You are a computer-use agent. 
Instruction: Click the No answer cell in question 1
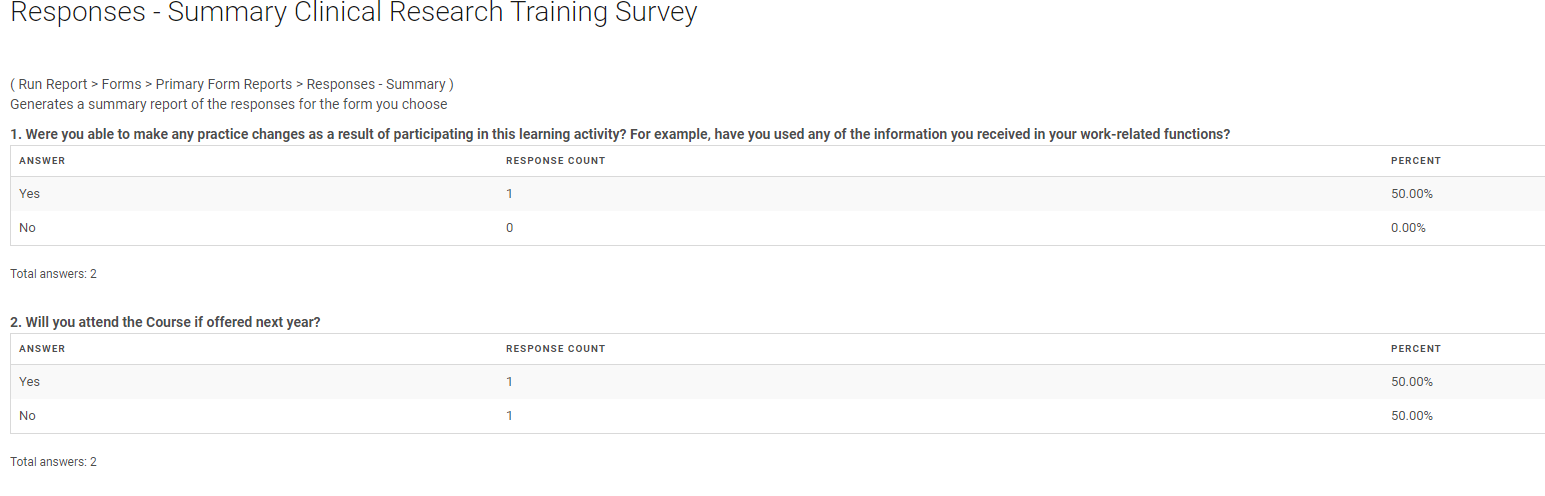[27, 228]
